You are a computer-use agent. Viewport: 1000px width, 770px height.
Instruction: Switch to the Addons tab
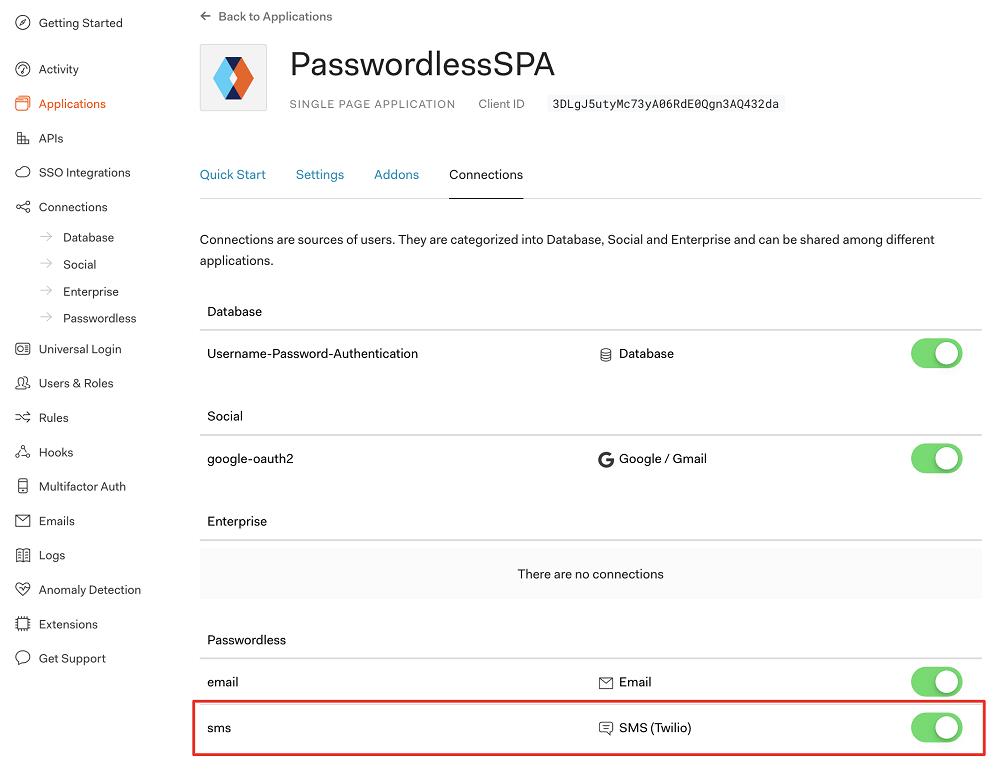(396, 175)
